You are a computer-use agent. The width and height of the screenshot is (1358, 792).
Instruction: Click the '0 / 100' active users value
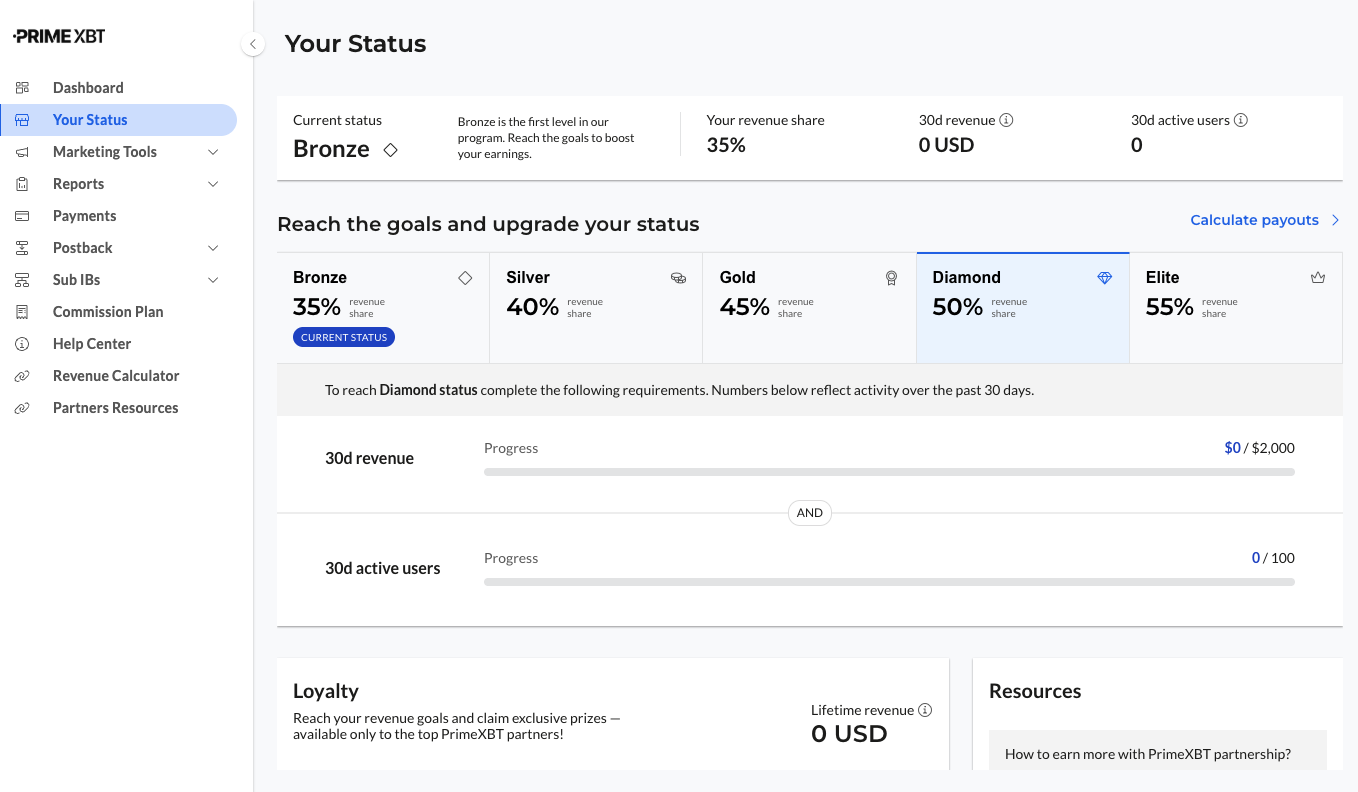[x=1273, y=558]
